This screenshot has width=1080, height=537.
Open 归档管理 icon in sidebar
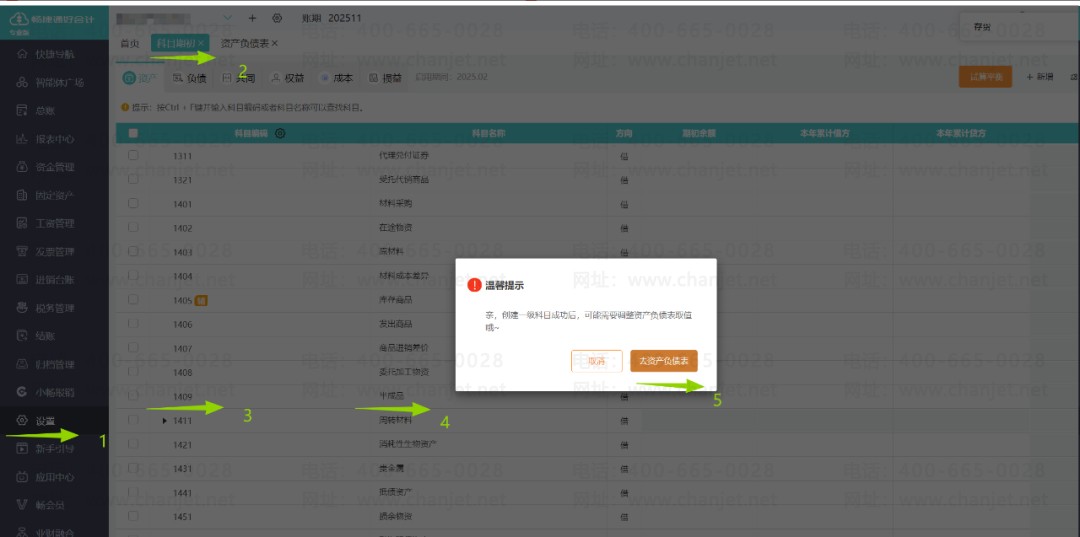(x=21, y=364)
